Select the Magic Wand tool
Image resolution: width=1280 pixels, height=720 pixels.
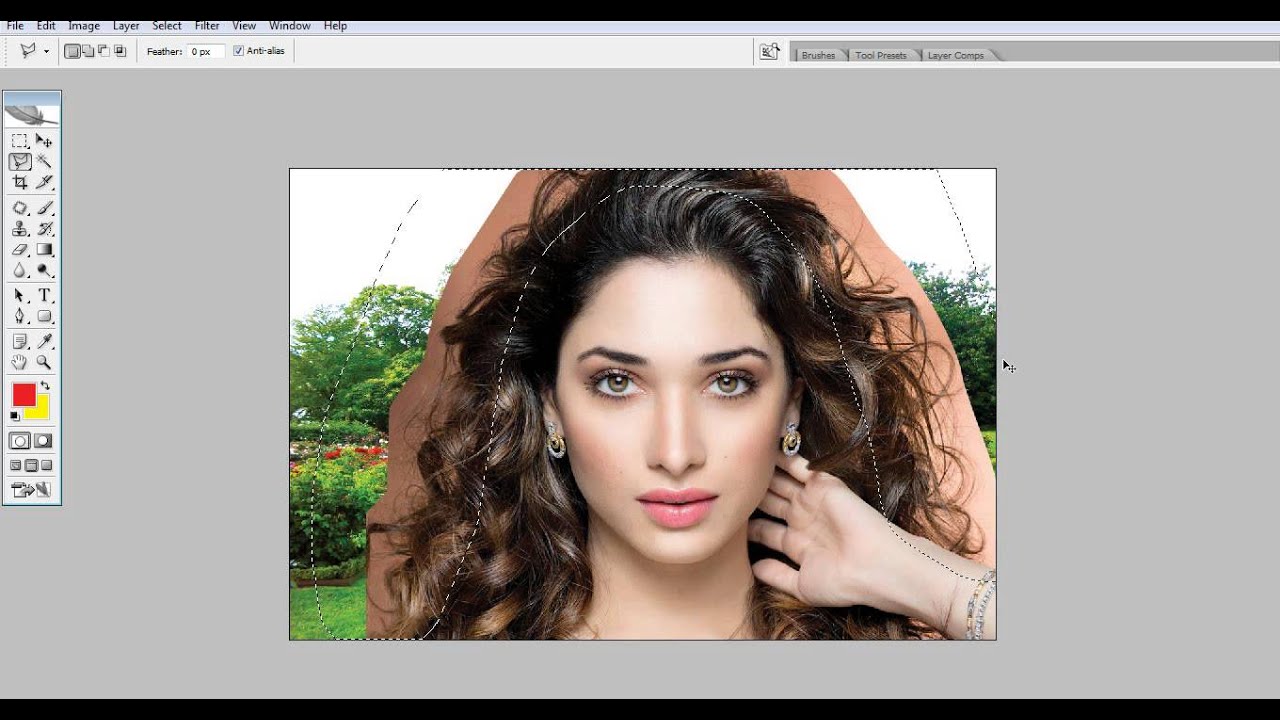(44, 161)
